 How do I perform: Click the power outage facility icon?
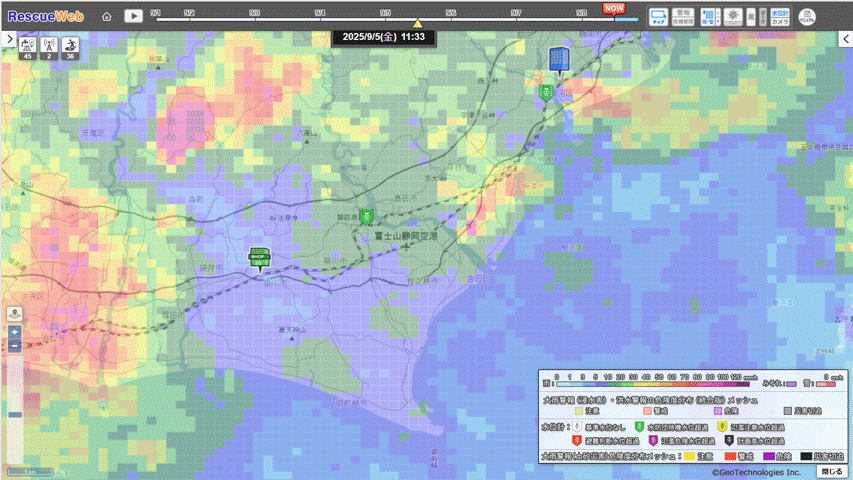coord(26,47)
